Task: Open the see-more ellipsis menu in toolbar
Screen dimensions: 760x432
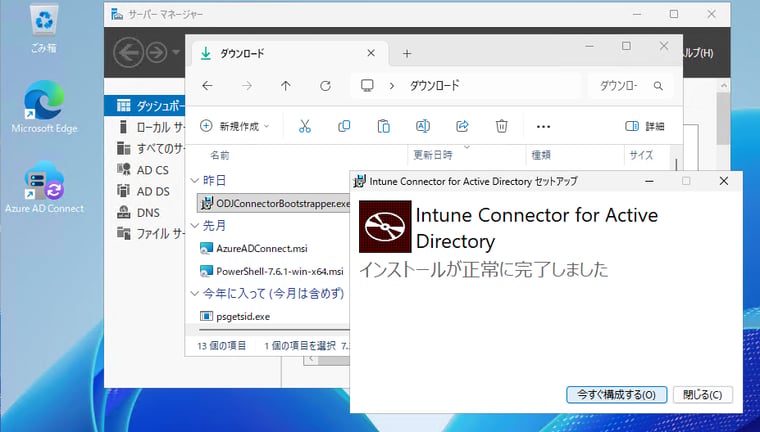Action: click(543, 127)
